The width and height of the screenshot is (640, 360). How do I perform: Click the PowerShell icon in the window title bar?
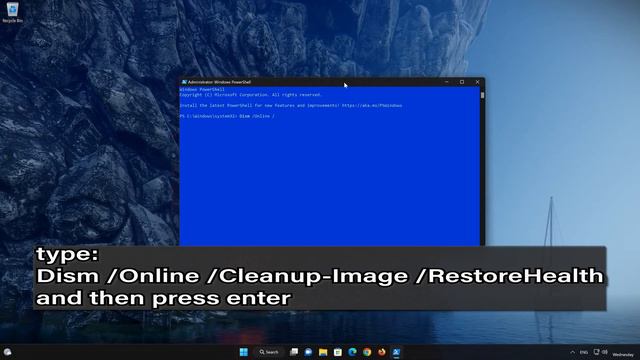pos(184,82)
